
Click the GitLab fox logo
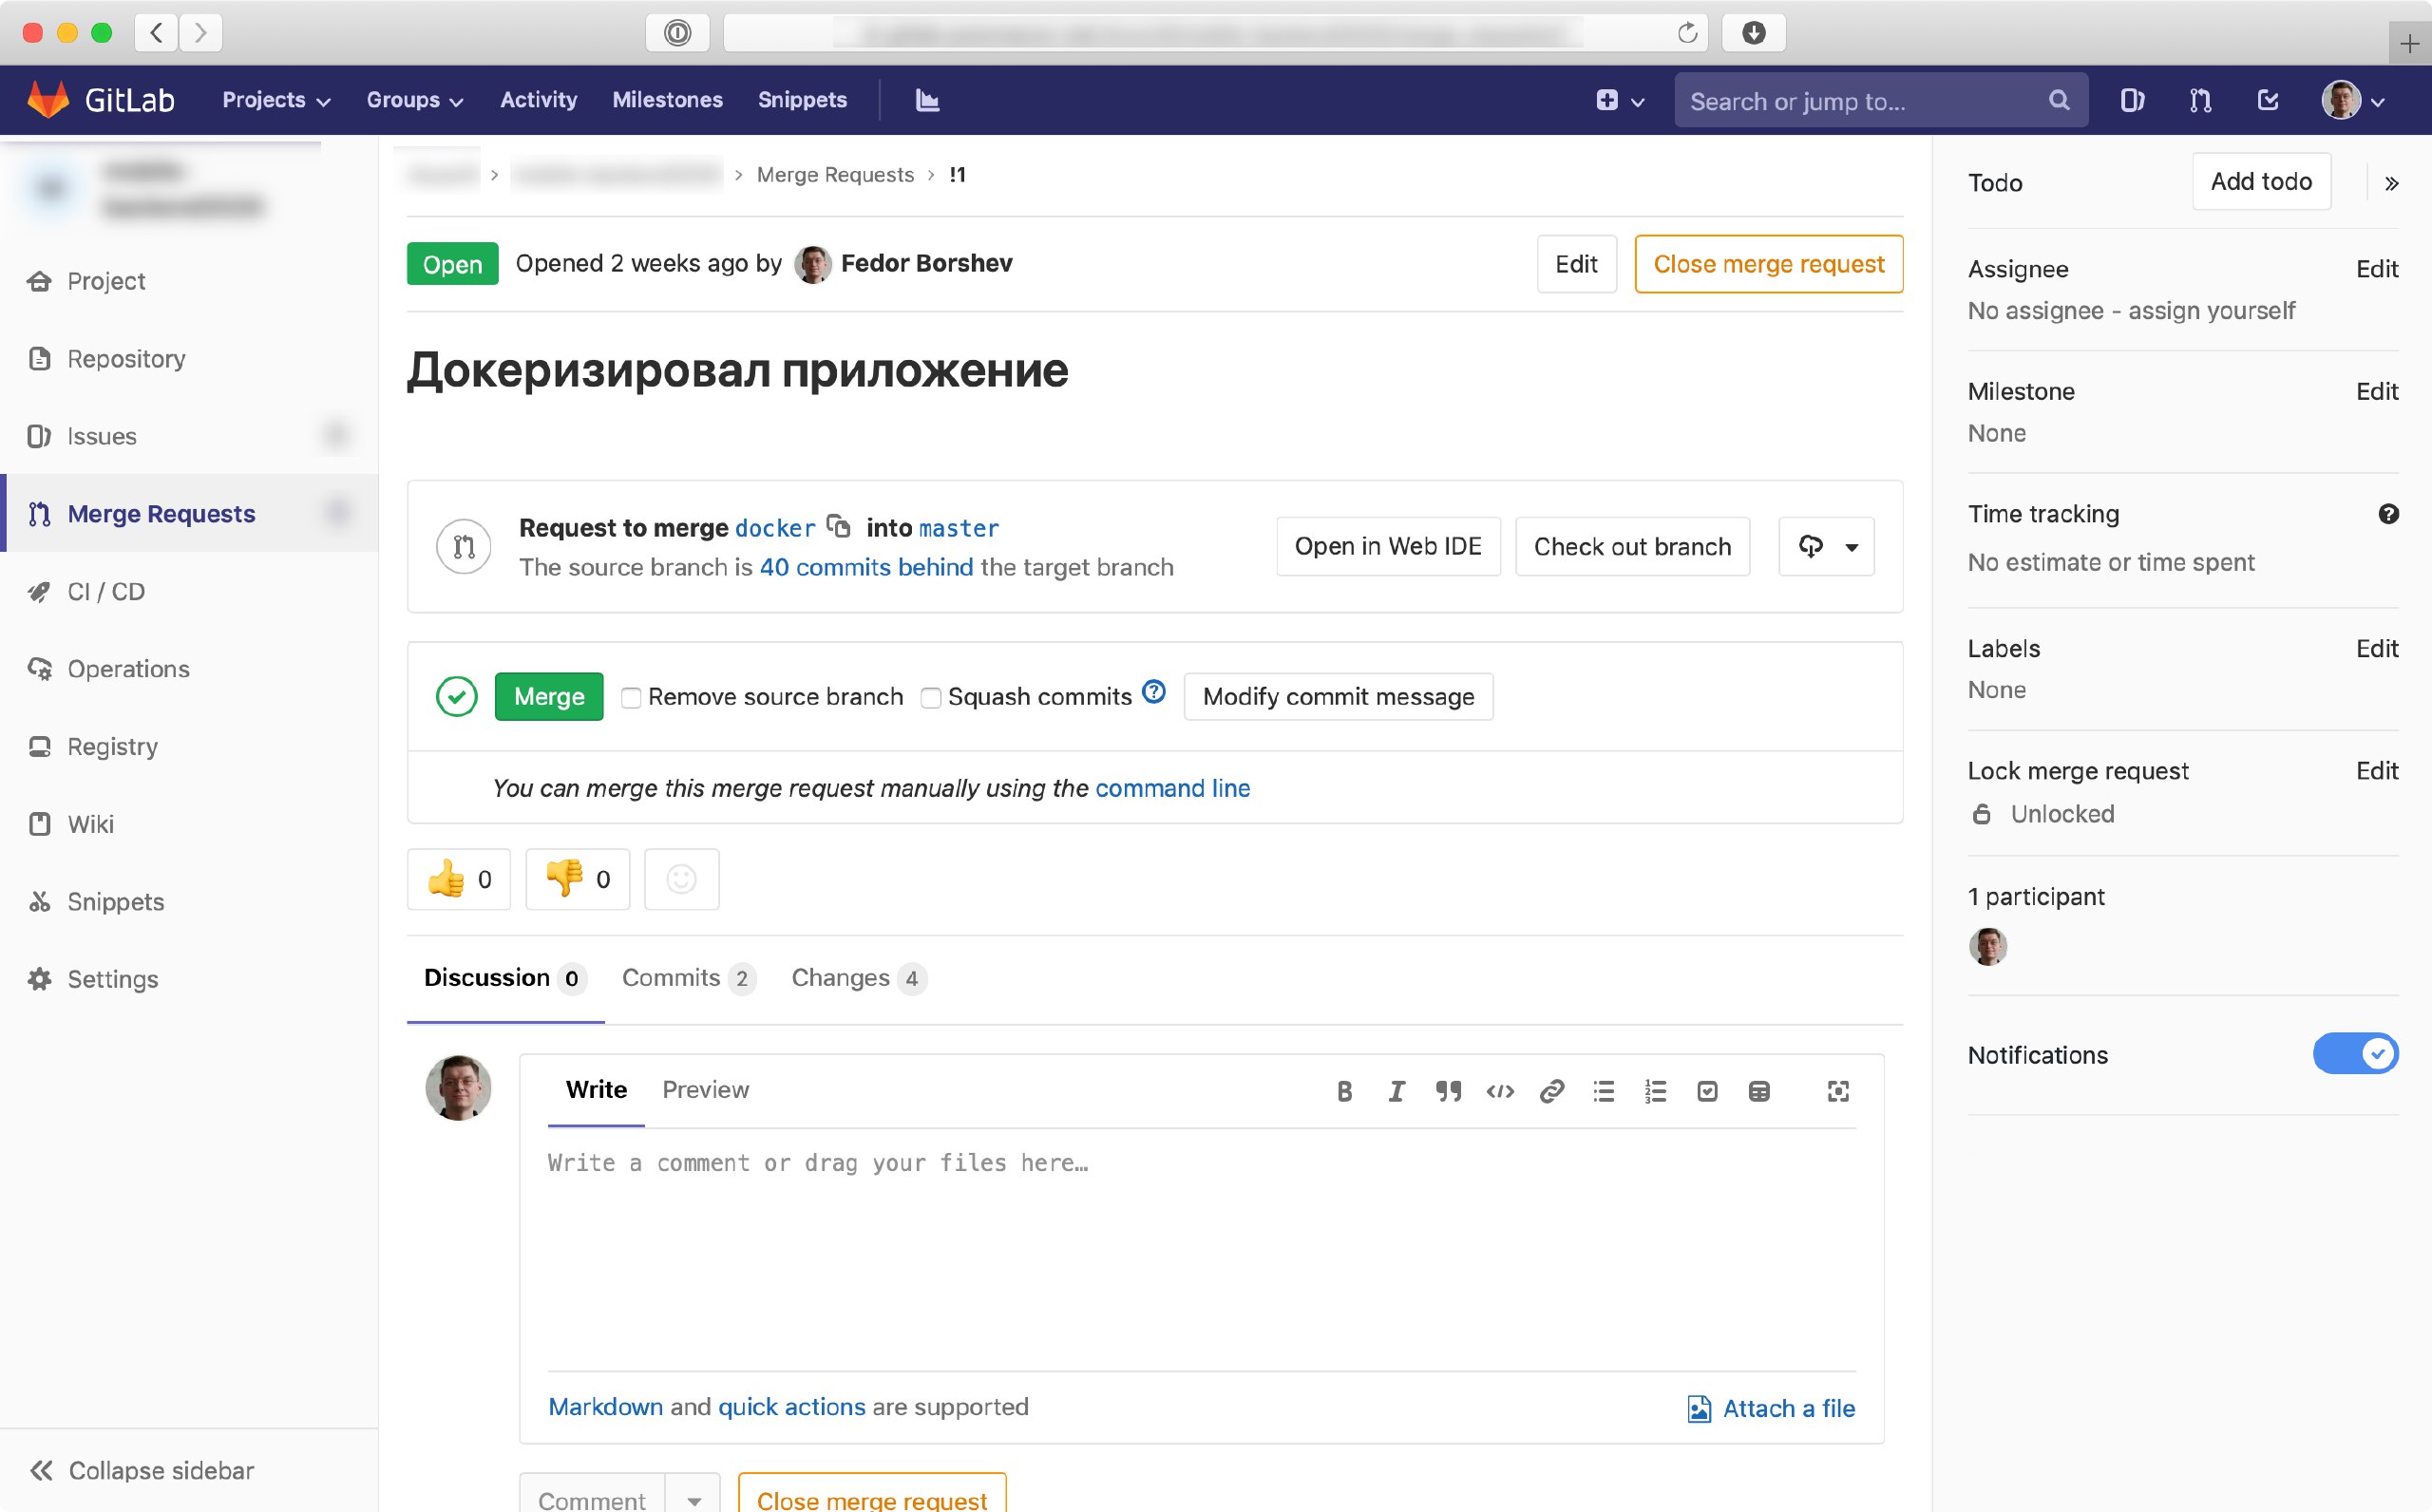click(48, 99)
